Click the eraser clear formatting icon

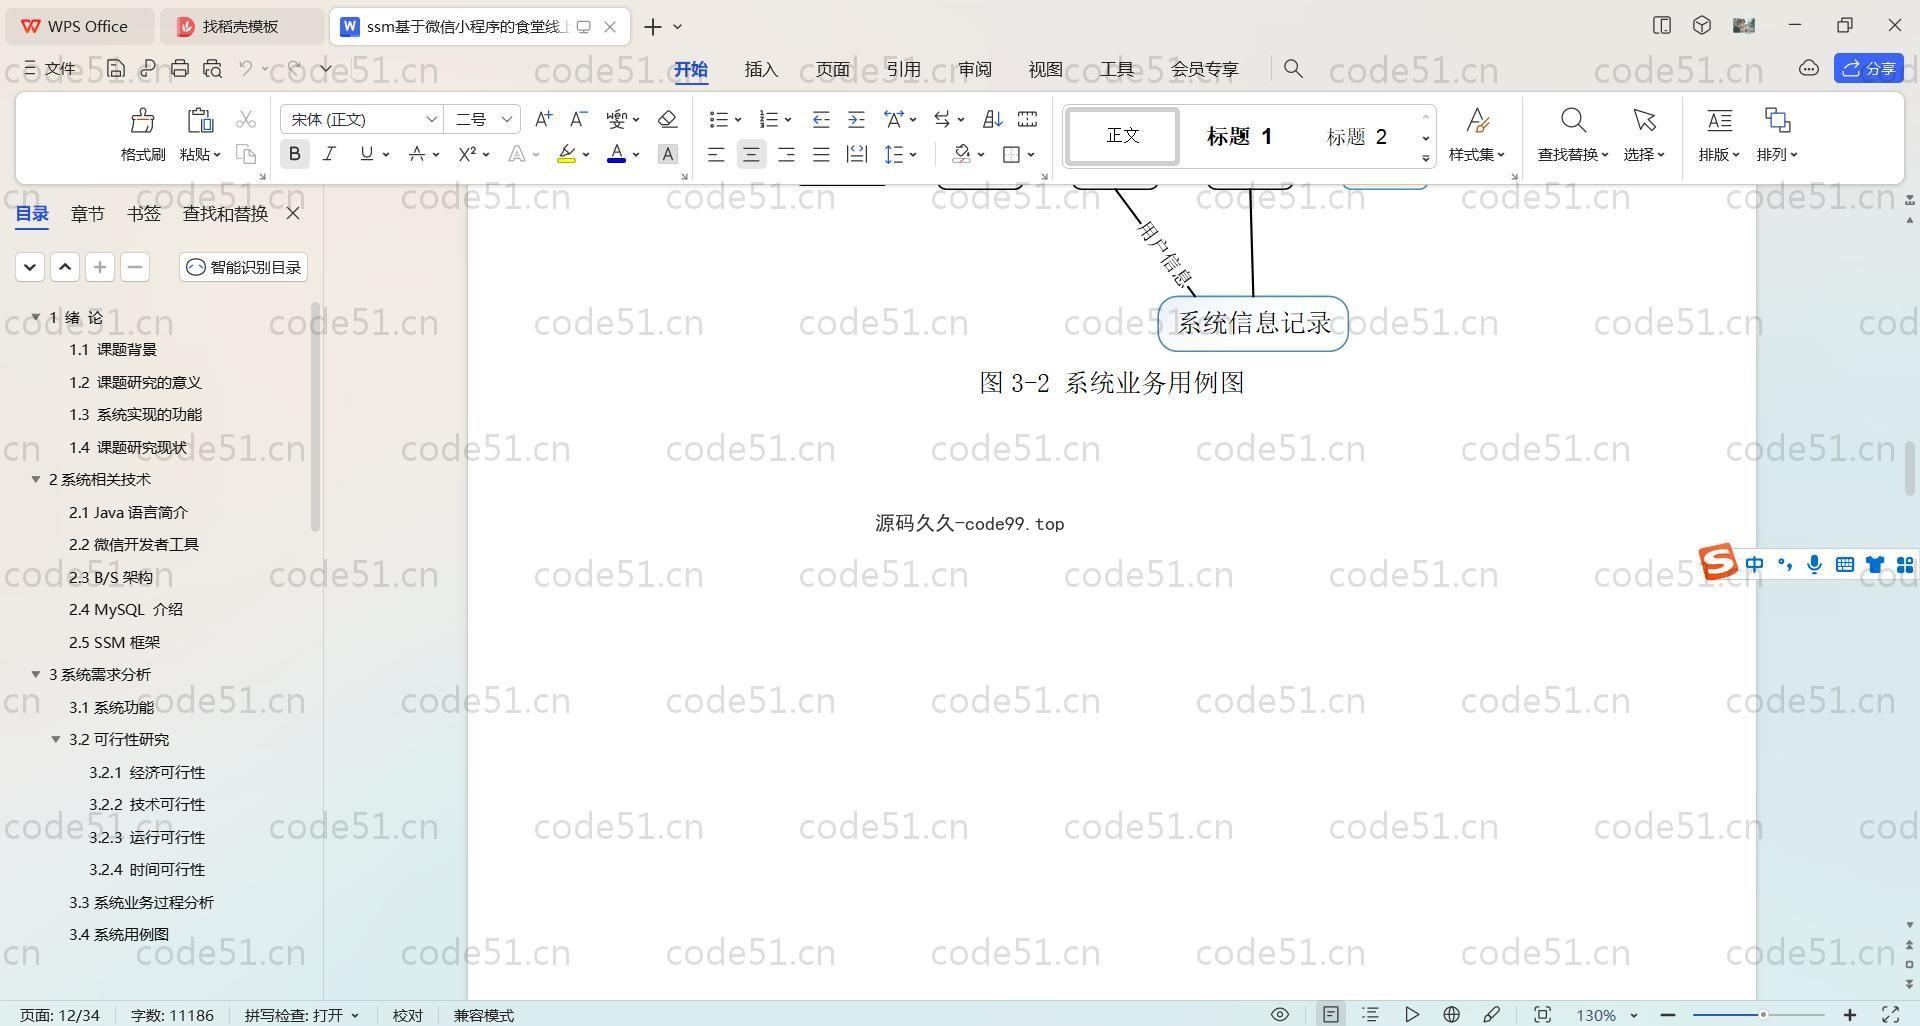(667, 120)
